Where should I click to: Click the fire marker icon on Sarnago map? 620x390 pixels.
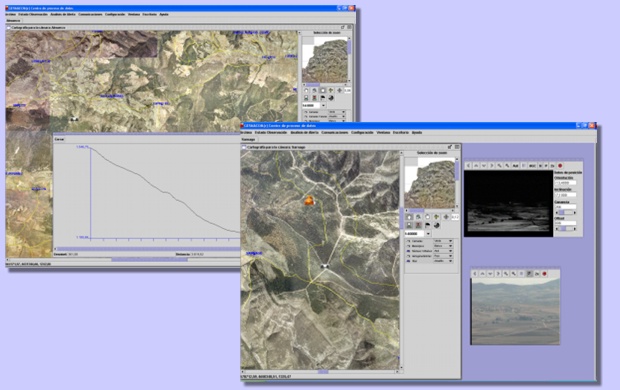(x=309, y=200)
